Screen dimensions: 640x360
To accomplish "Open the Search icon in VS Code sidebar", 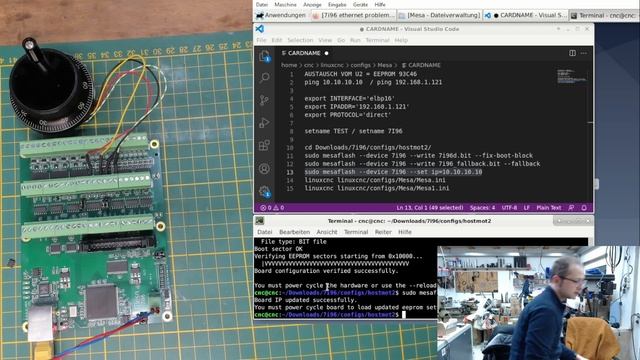I will tap(264, 78).
